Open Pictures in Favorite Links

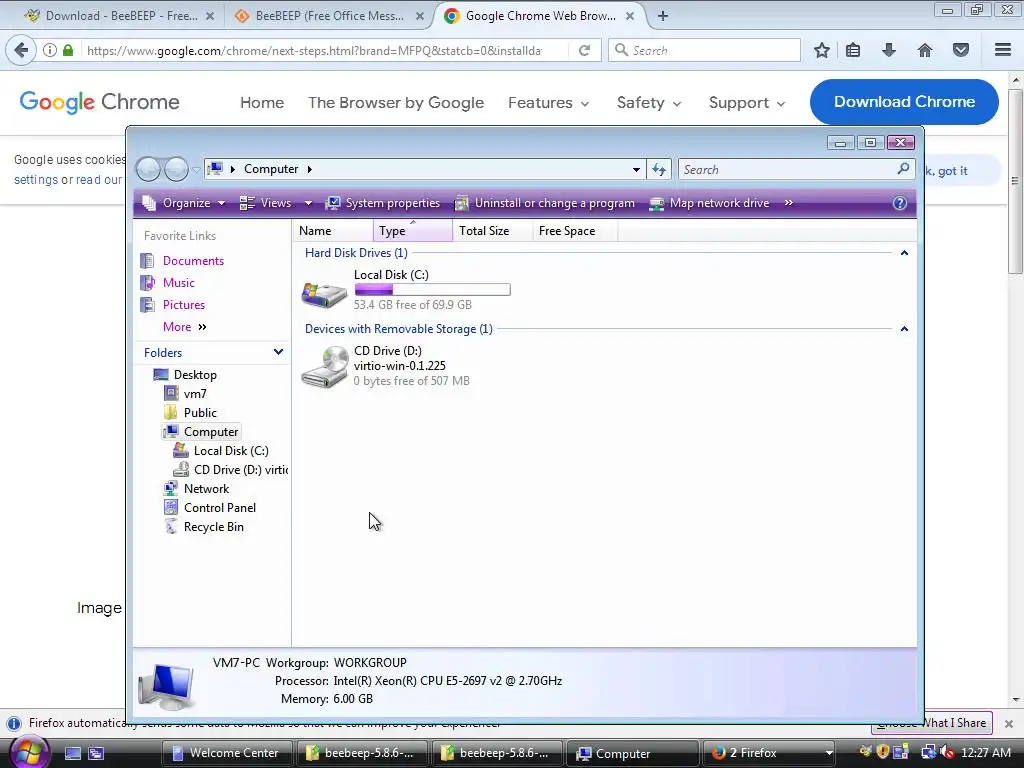pyautogui.click(x=184, y=305)
